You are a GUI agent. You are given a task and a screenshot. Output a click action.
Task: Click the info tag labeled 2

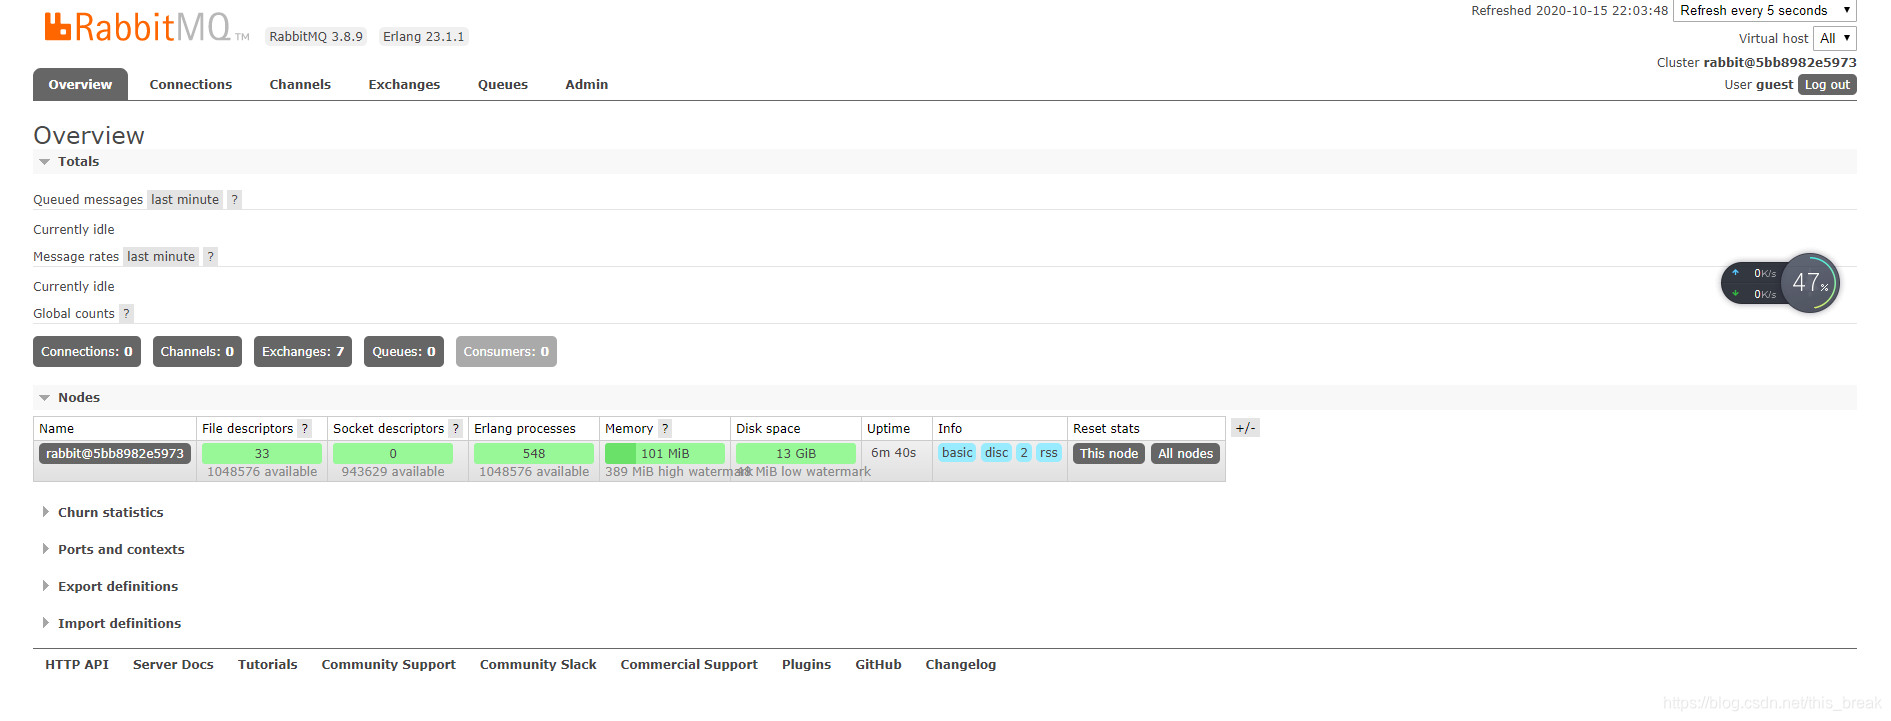(1024, 453)
